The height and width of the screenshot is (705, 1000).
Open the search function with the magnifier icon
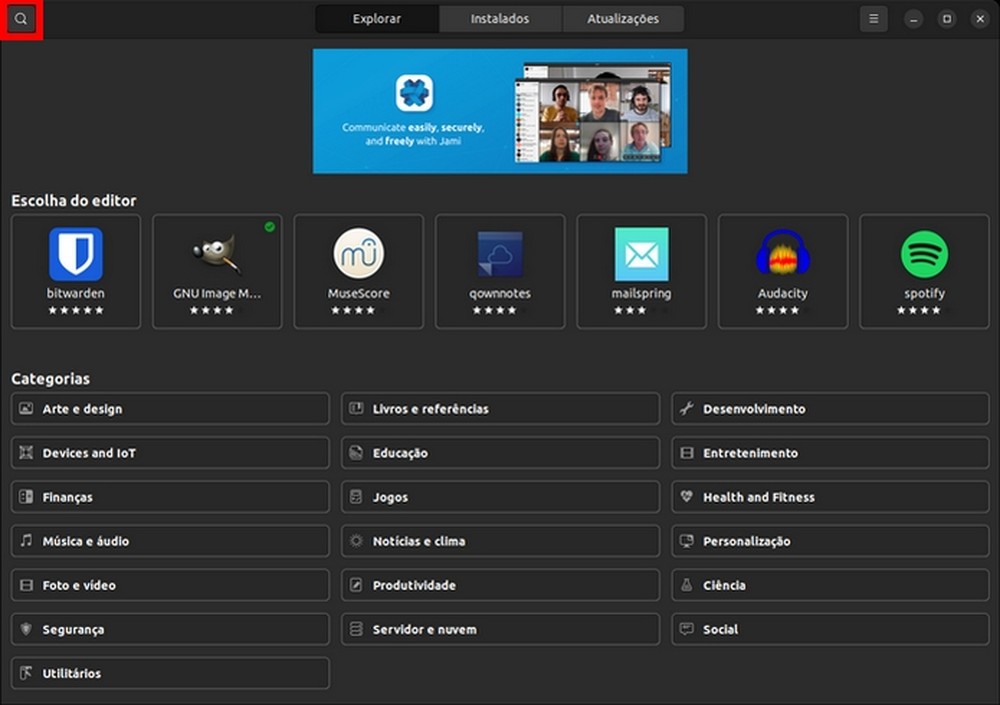pos(22,19)
